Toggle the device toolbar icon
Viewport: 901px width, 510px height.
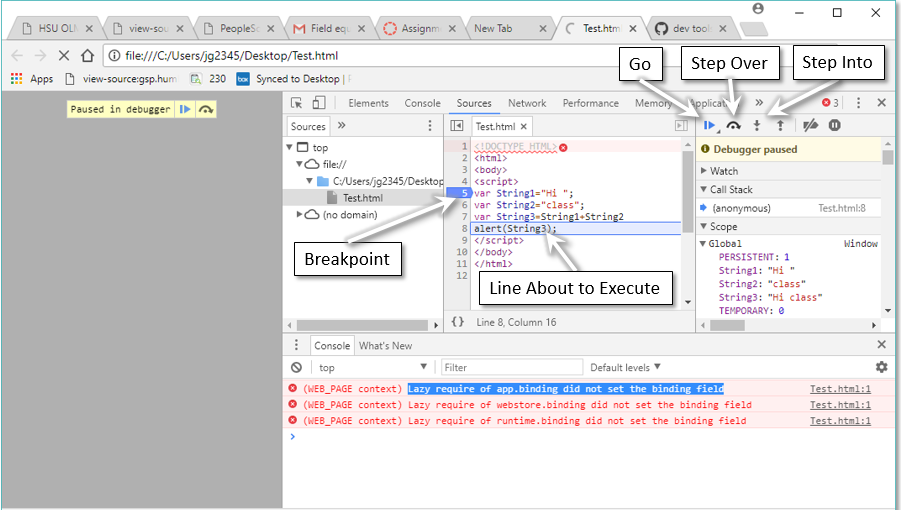tap(319, 103)
